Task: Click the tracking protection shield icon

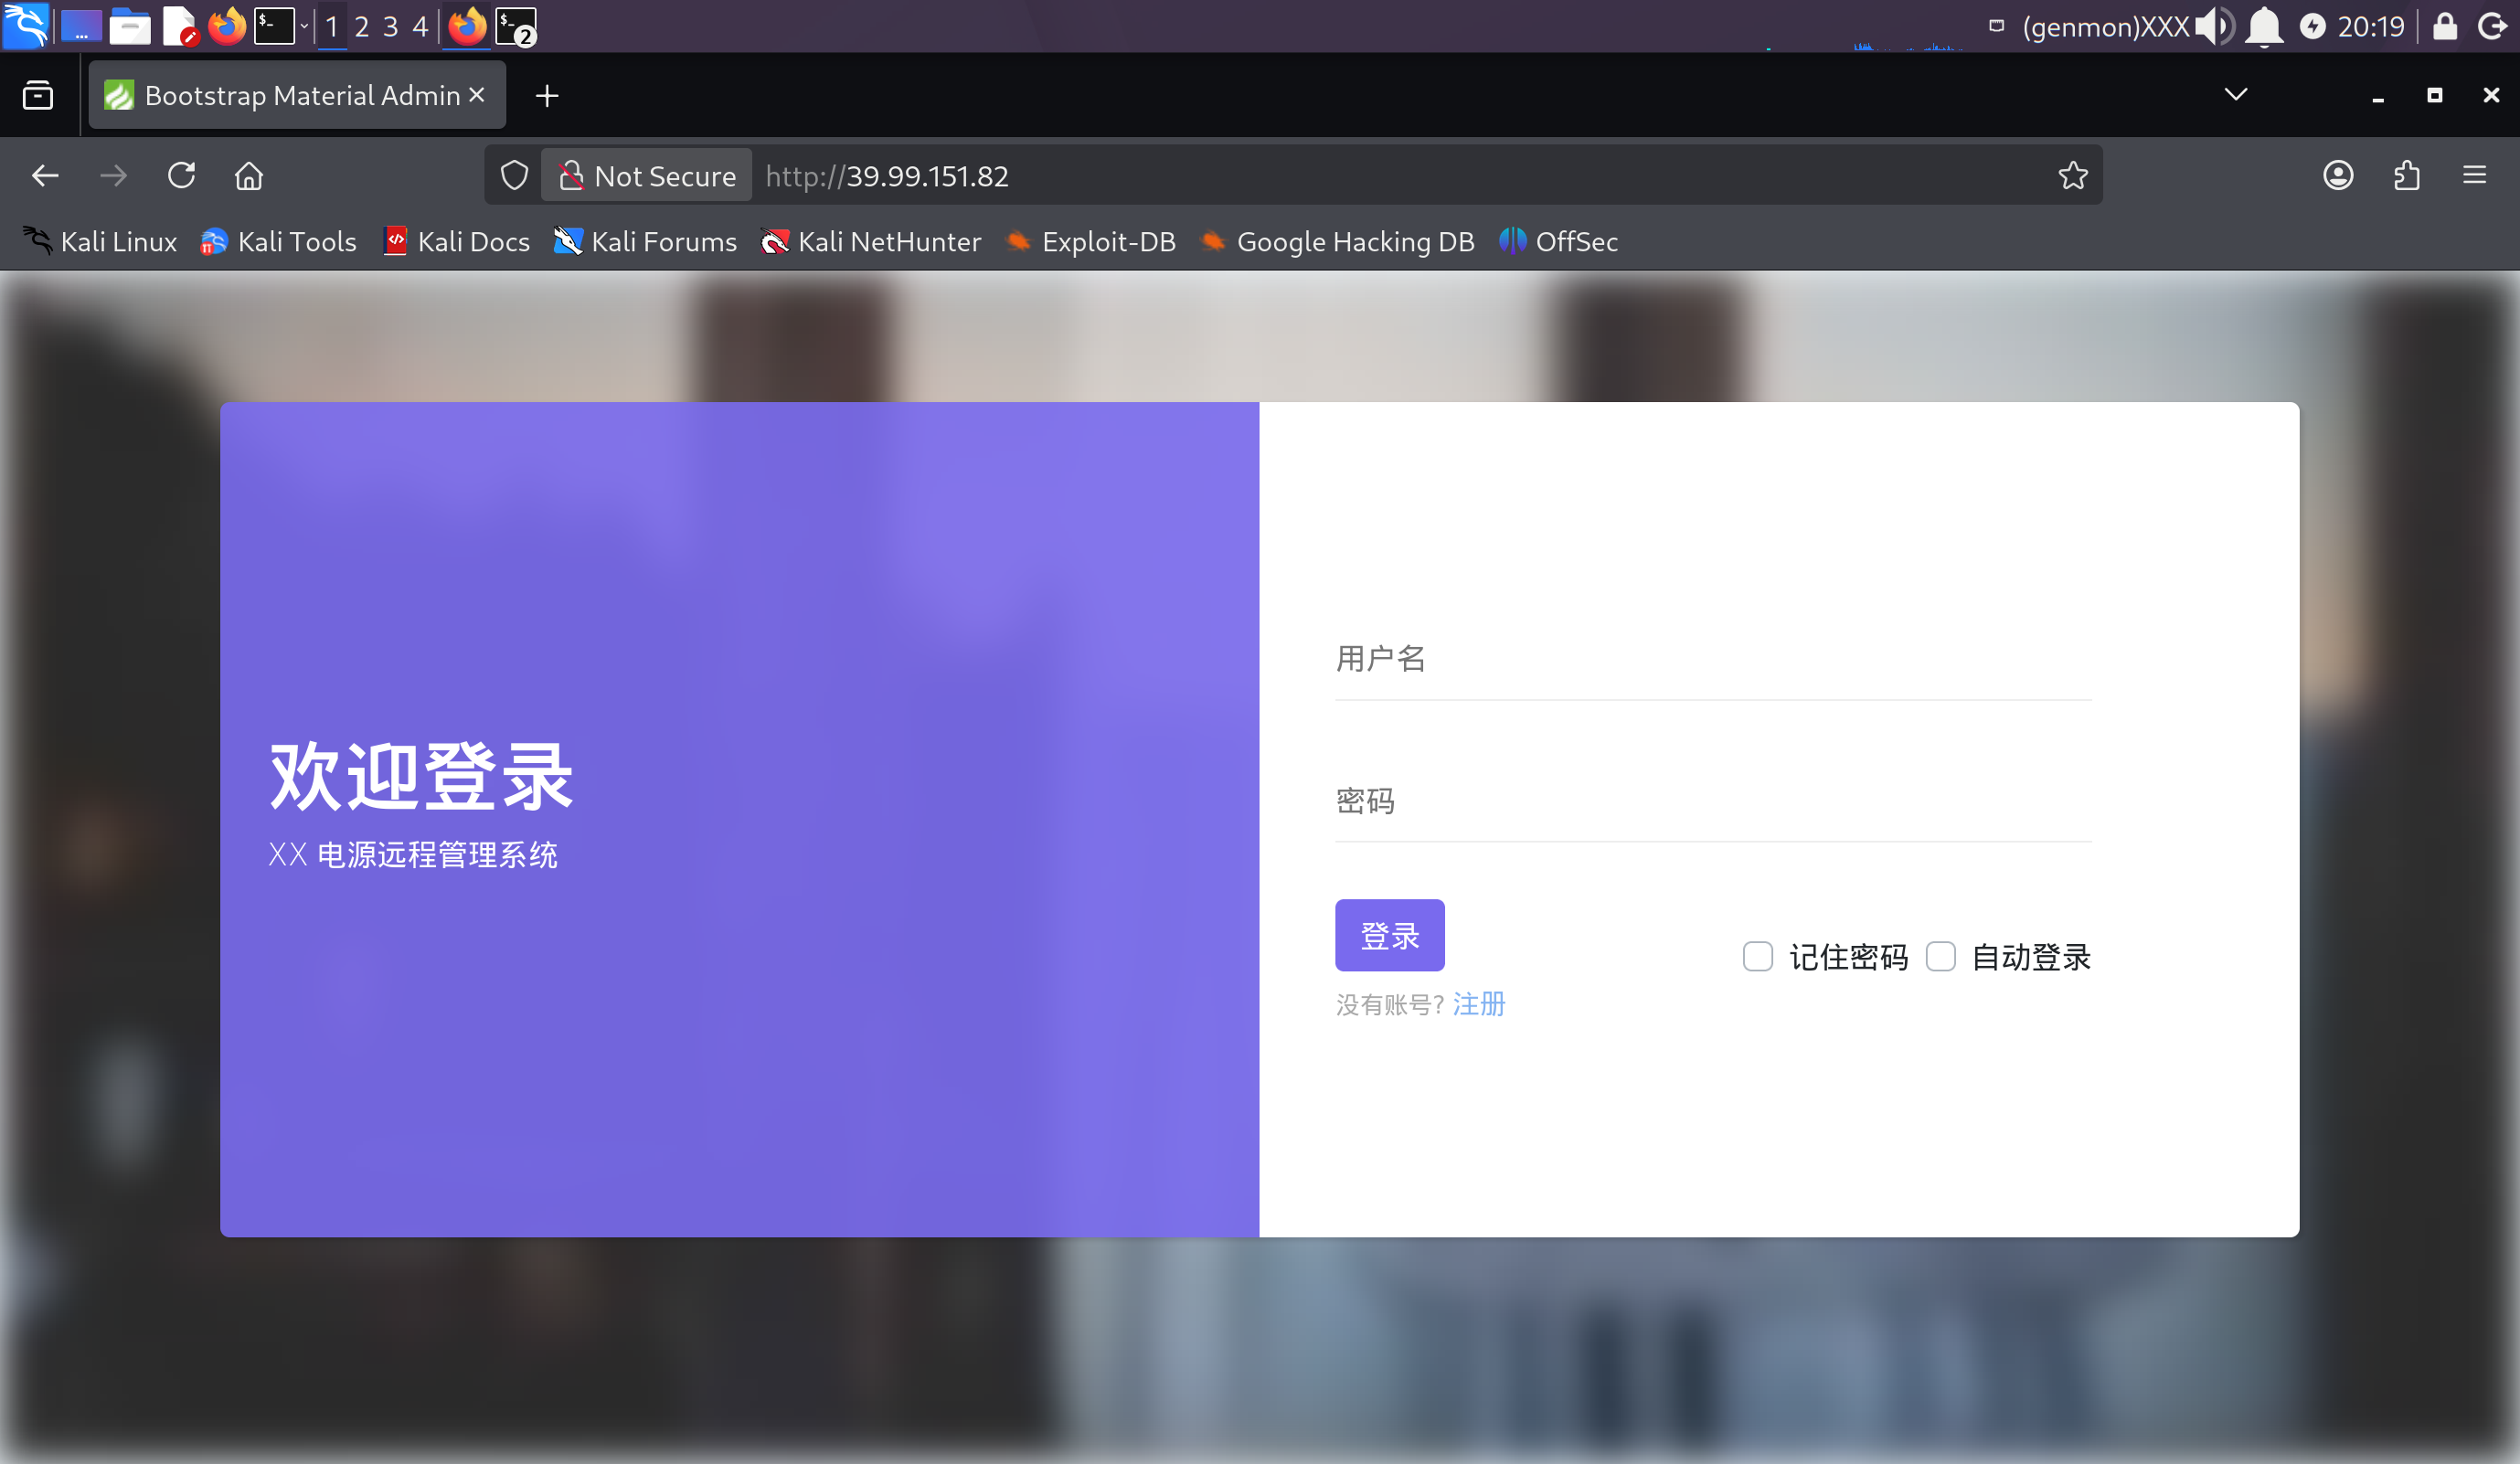Action: click(514, 176)
